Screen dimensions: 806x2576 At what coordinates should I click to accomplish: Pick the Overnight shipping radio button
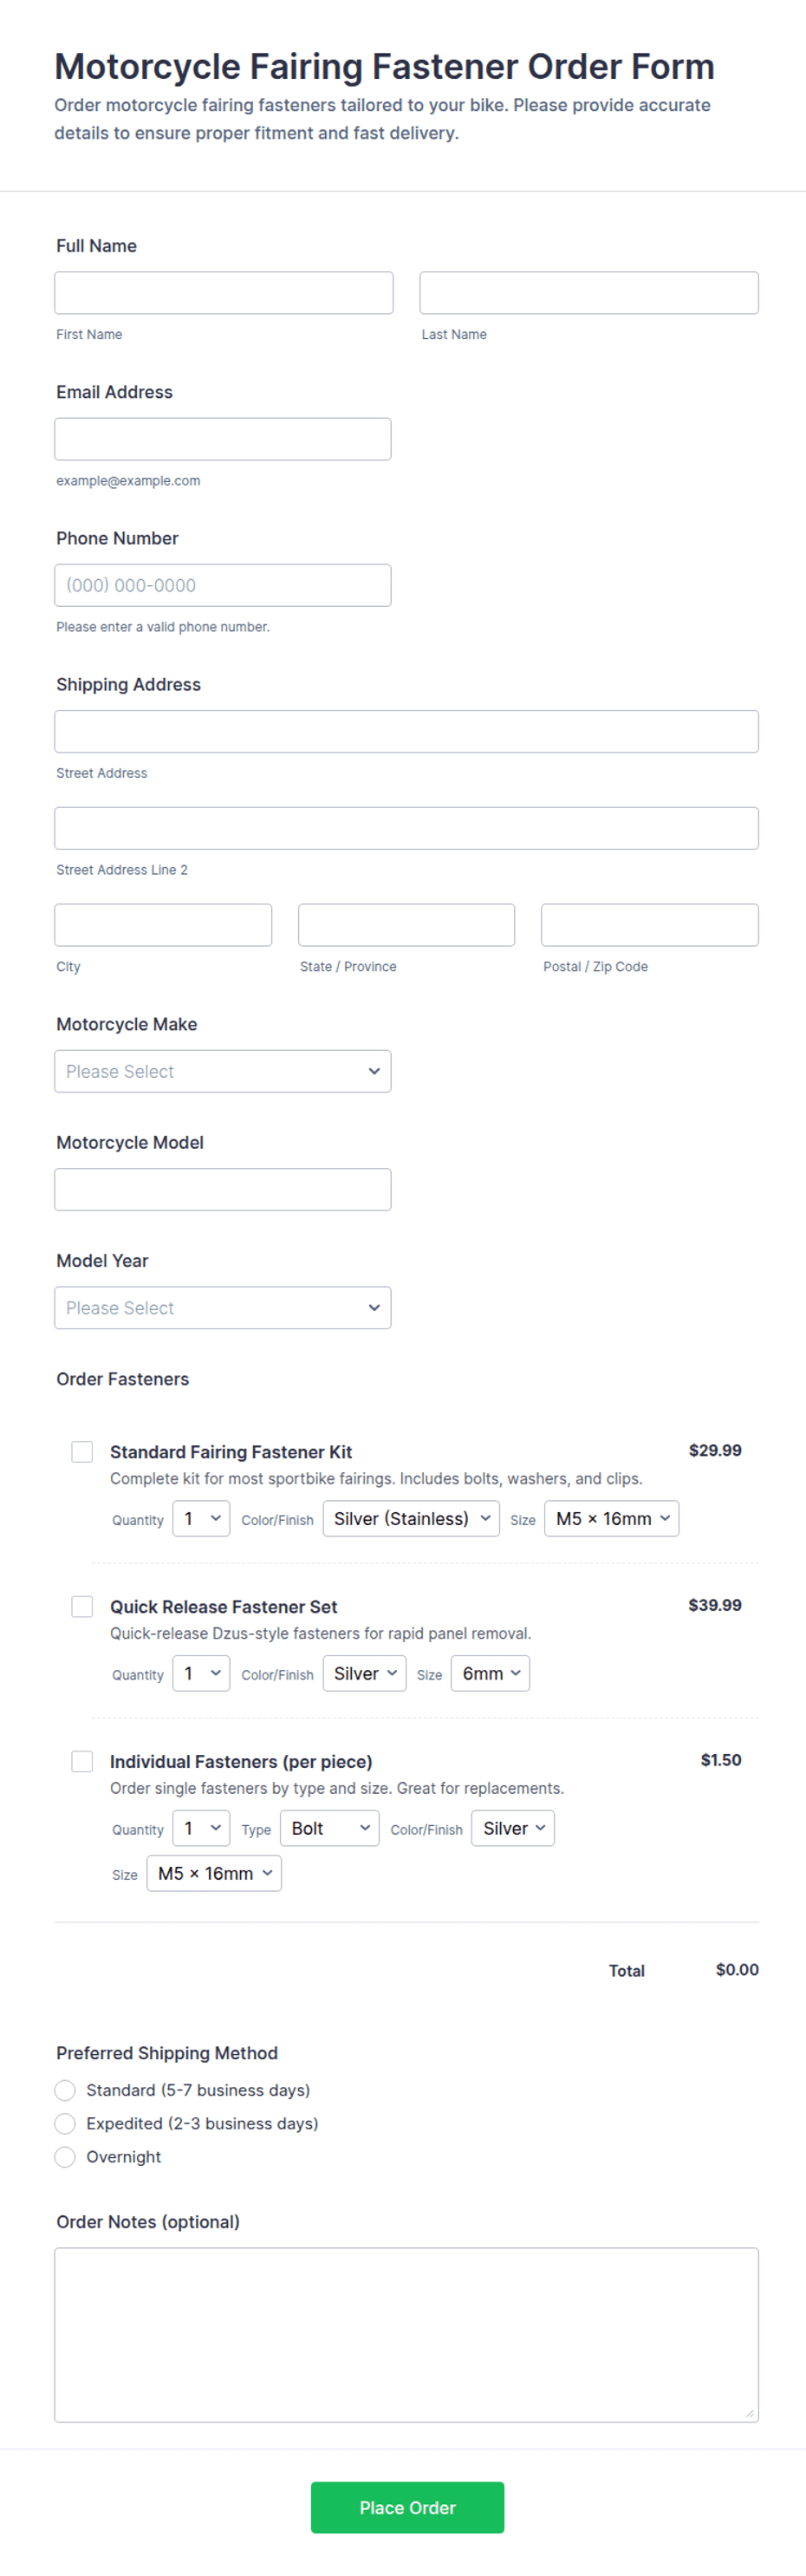65,2156
